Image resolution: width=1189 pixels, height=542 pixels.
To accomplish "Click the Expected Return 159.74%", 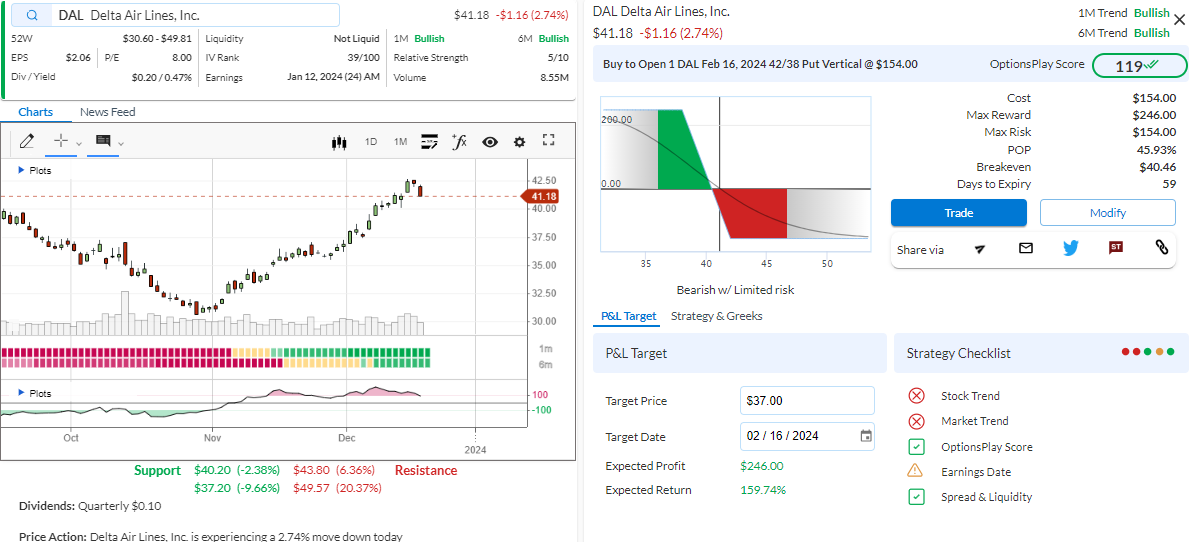I will (x=764, y=490).
